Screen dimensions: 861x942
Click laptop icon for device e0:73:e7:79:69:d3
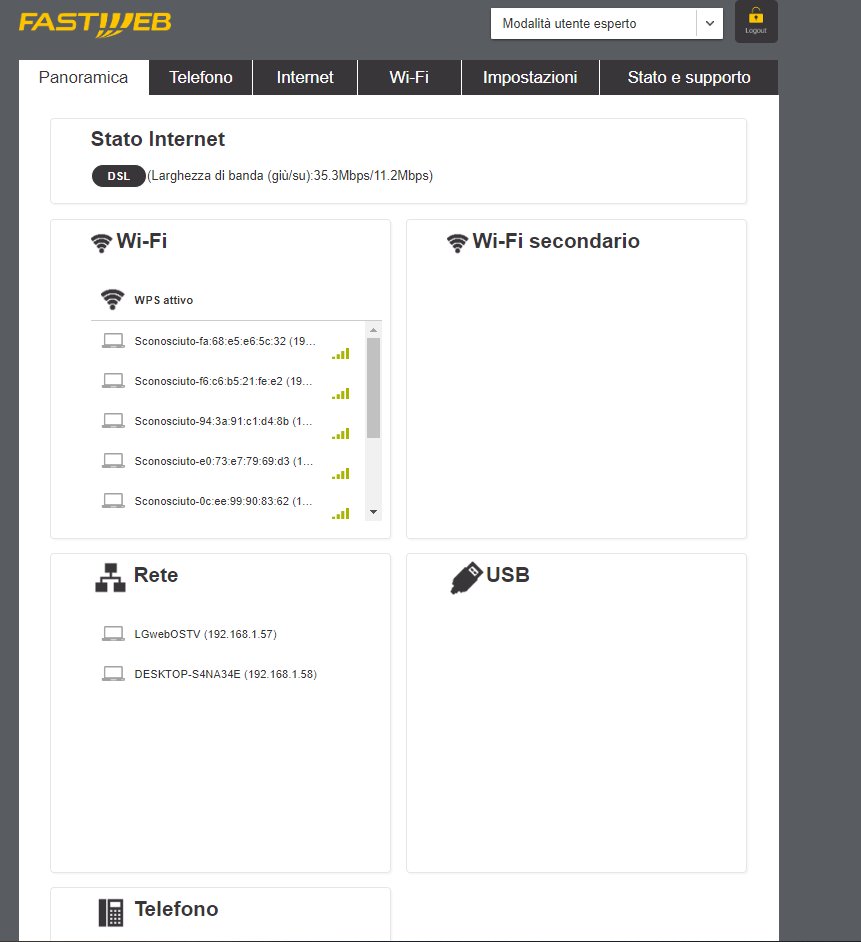113,461
